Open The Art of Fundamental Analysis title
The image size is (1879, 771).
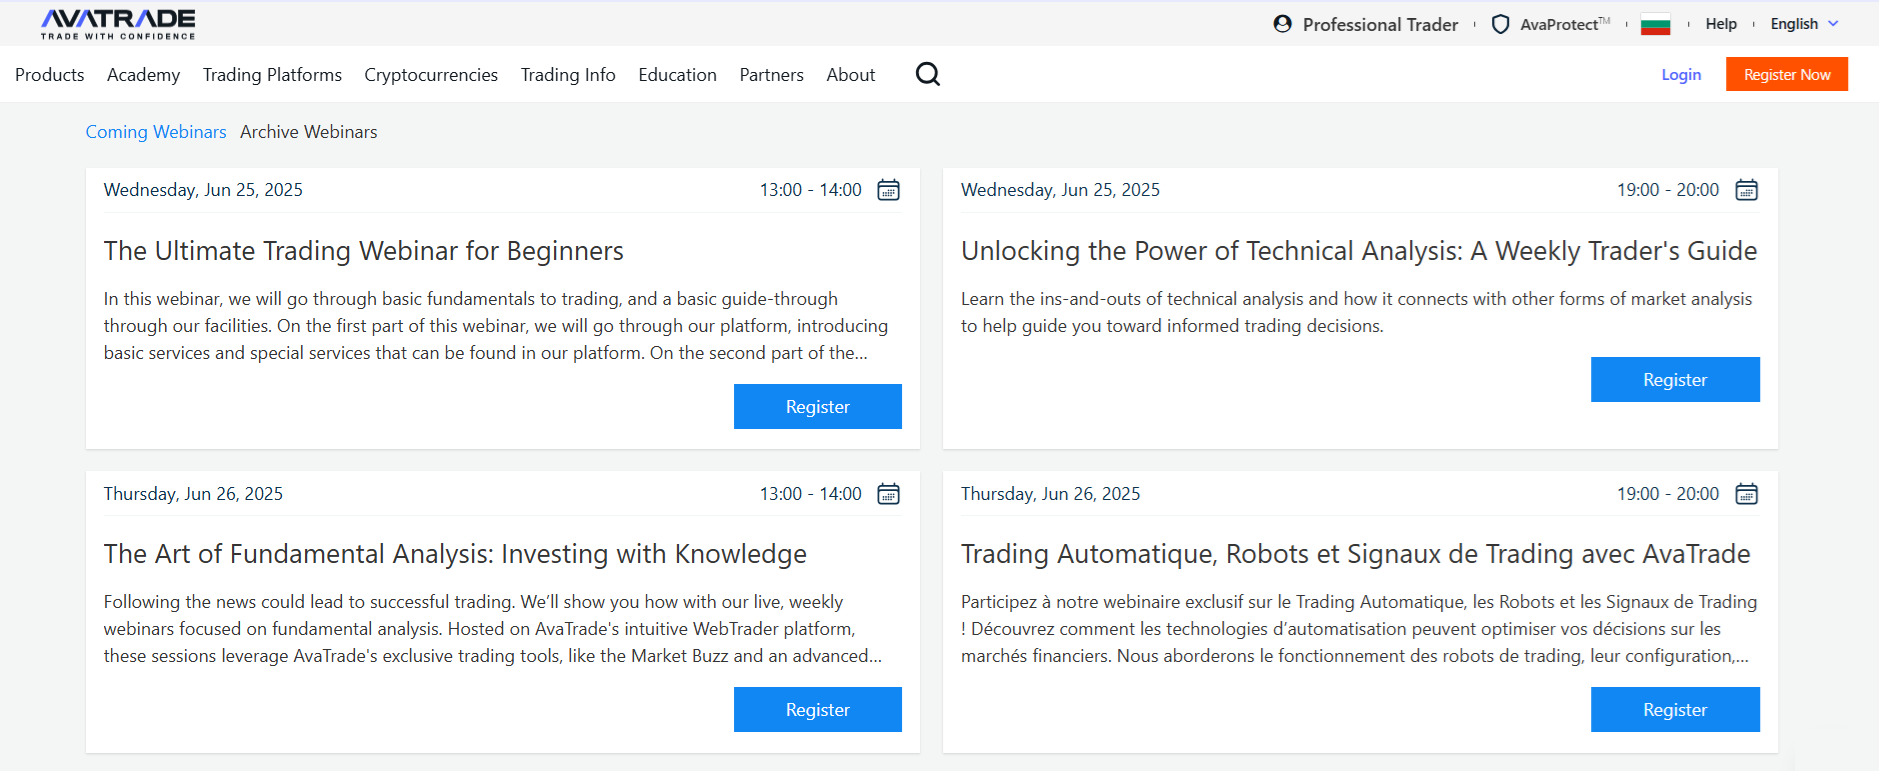click(x=455, y=554)
